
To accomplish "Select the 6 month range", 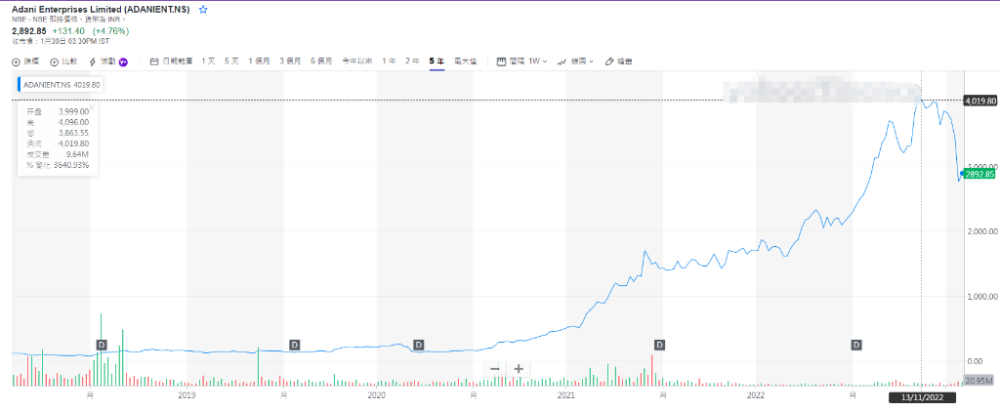I will click(x=321, y=61).
